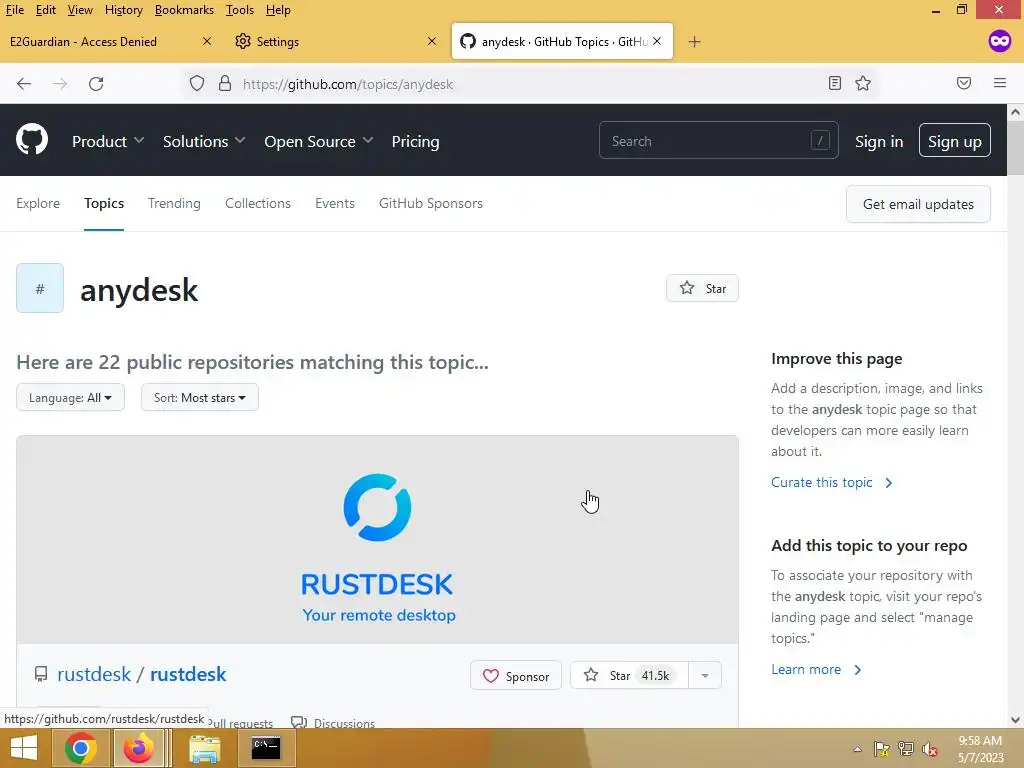Open the Firefox hamburger menu
1024x768 pixels.
(x=1000, y=83)
